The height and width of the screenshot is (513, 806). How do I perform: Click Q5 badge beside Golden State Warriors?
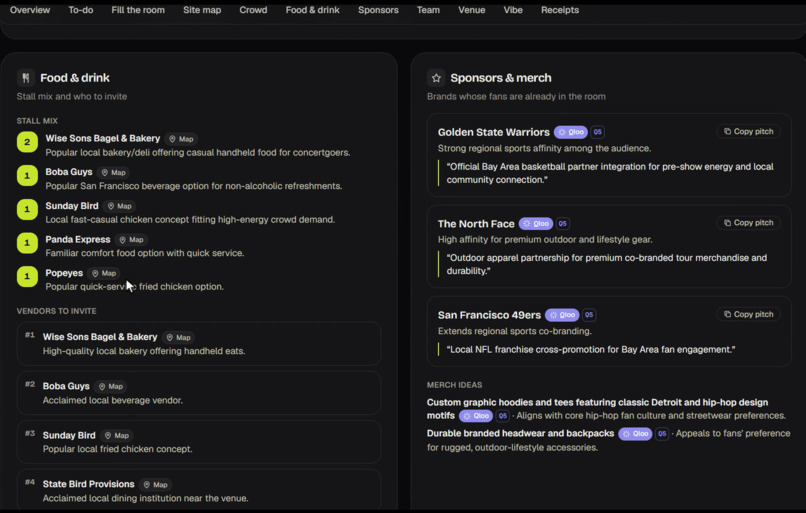(x=597, y=132)
